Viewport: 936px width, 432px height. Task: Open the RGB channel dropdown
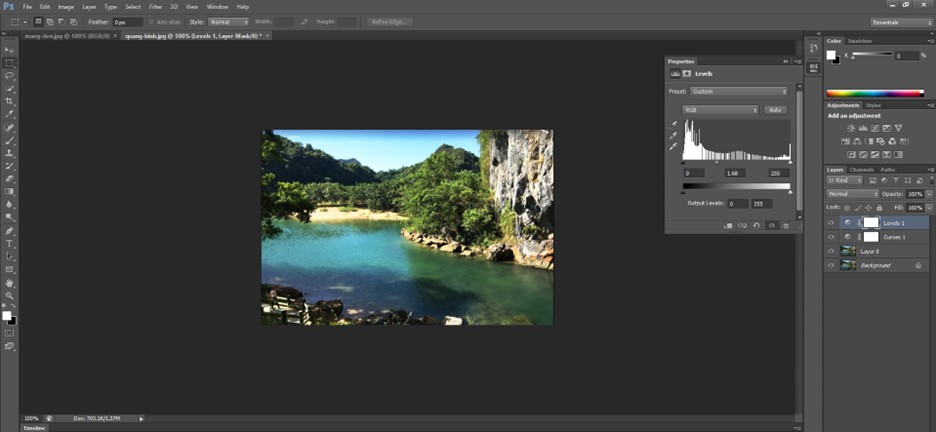[720, 110]
